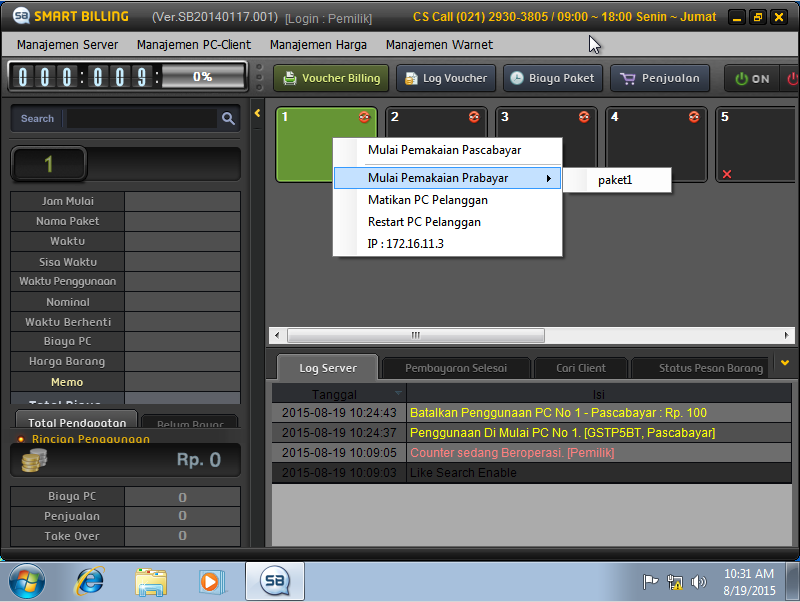Click the network tray icon

[674, 582]
